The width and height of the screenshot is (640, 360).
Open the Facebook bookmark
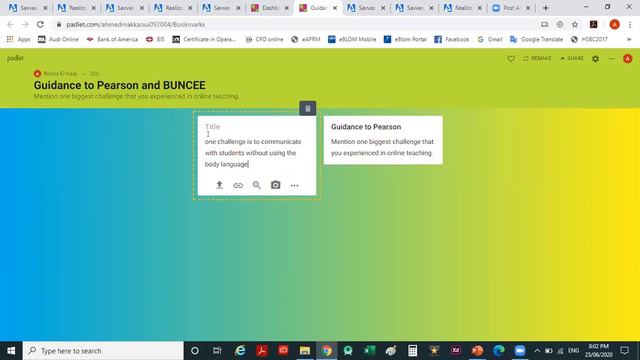click(451, 39)
